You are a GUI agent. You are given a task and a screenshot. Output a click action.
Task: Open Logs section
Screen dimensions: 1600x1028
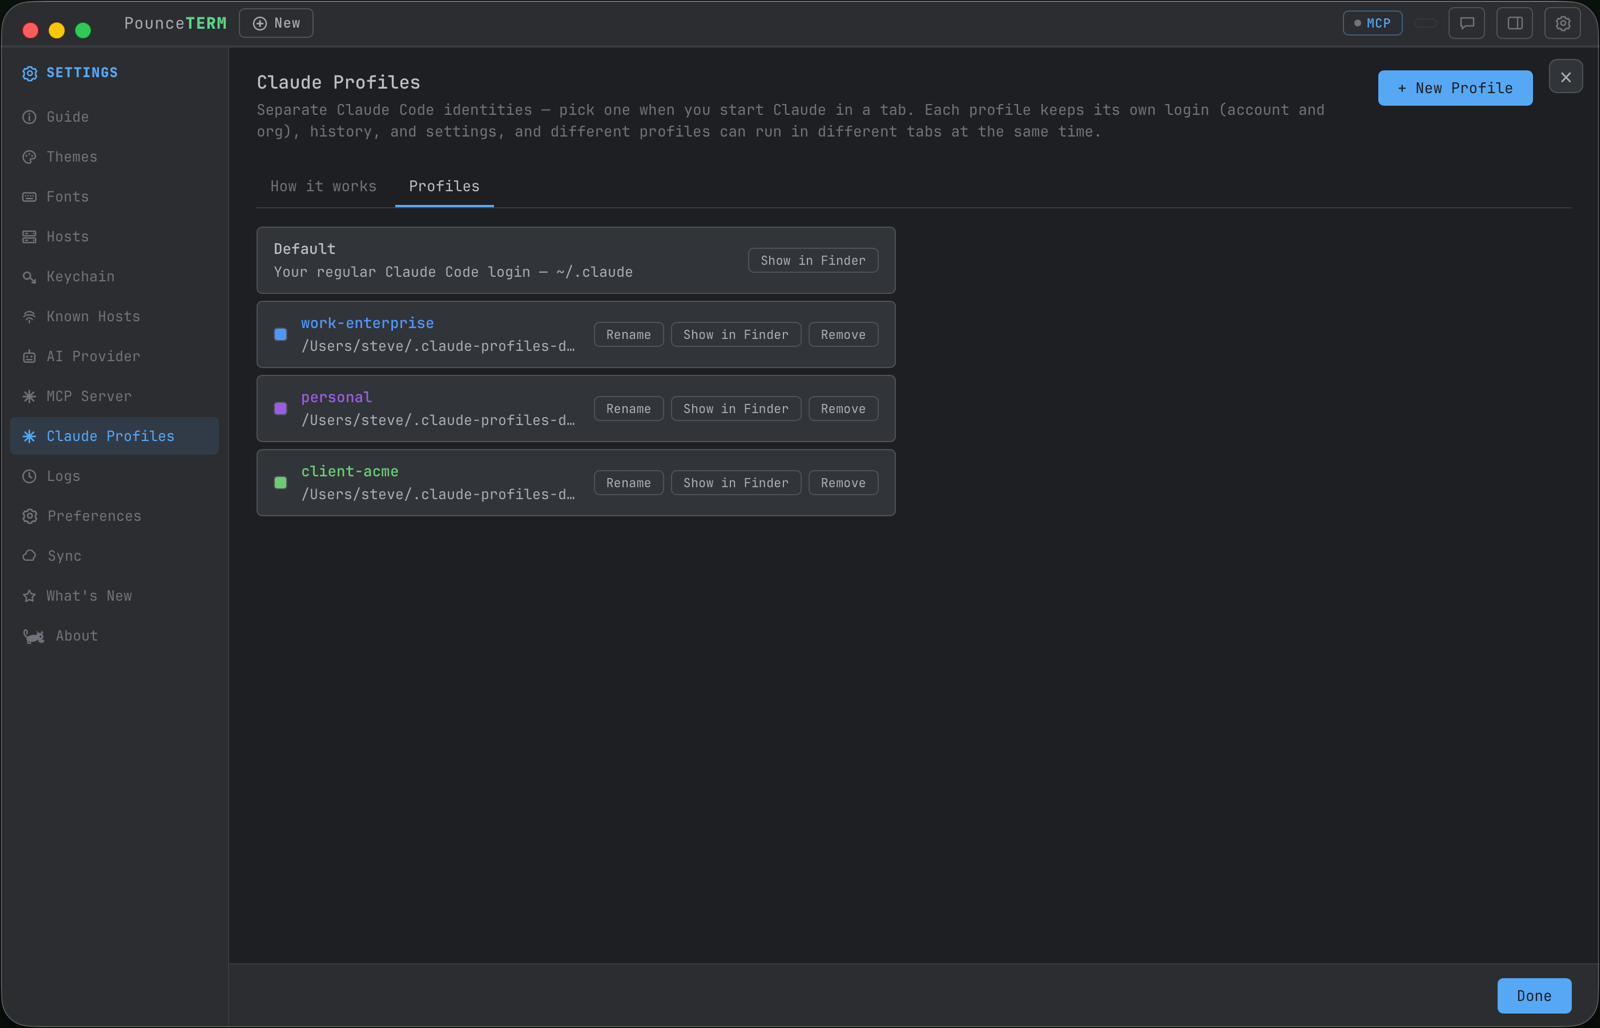pos(114,476)
